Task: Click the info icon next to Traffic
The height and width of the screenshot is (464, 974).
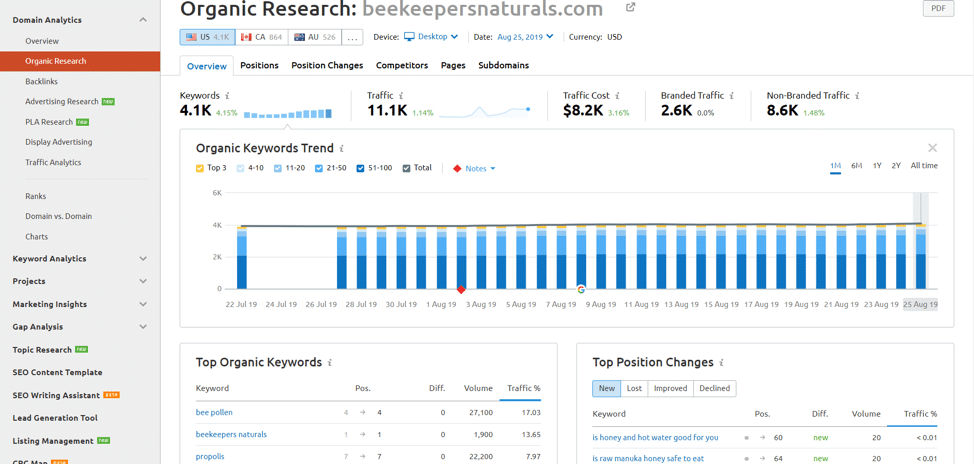Action: tap(401, 96)
